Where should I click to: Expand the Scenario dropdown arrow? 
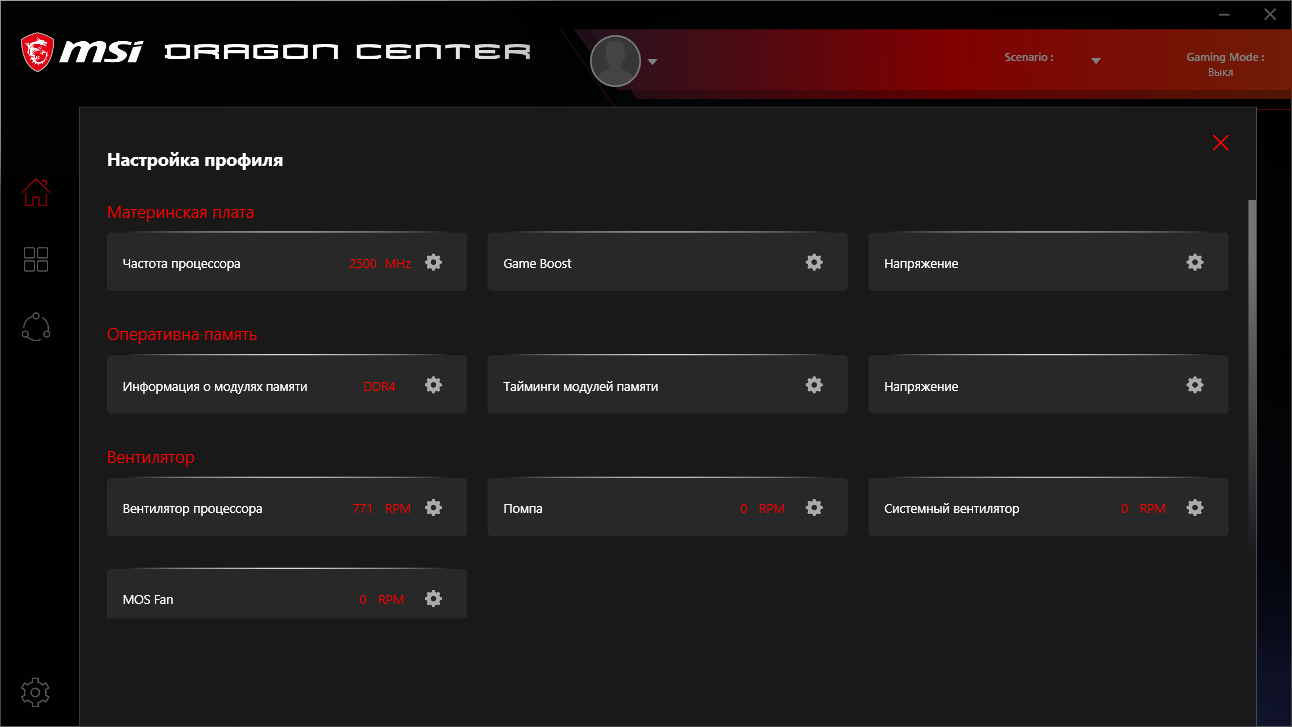1096,61
